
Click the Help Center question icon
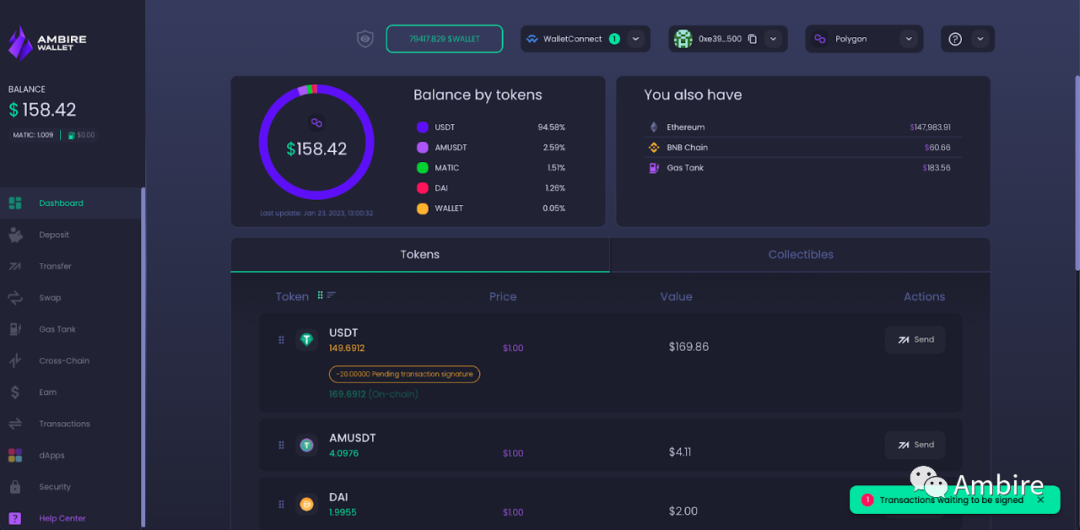(x=15, y=518)
